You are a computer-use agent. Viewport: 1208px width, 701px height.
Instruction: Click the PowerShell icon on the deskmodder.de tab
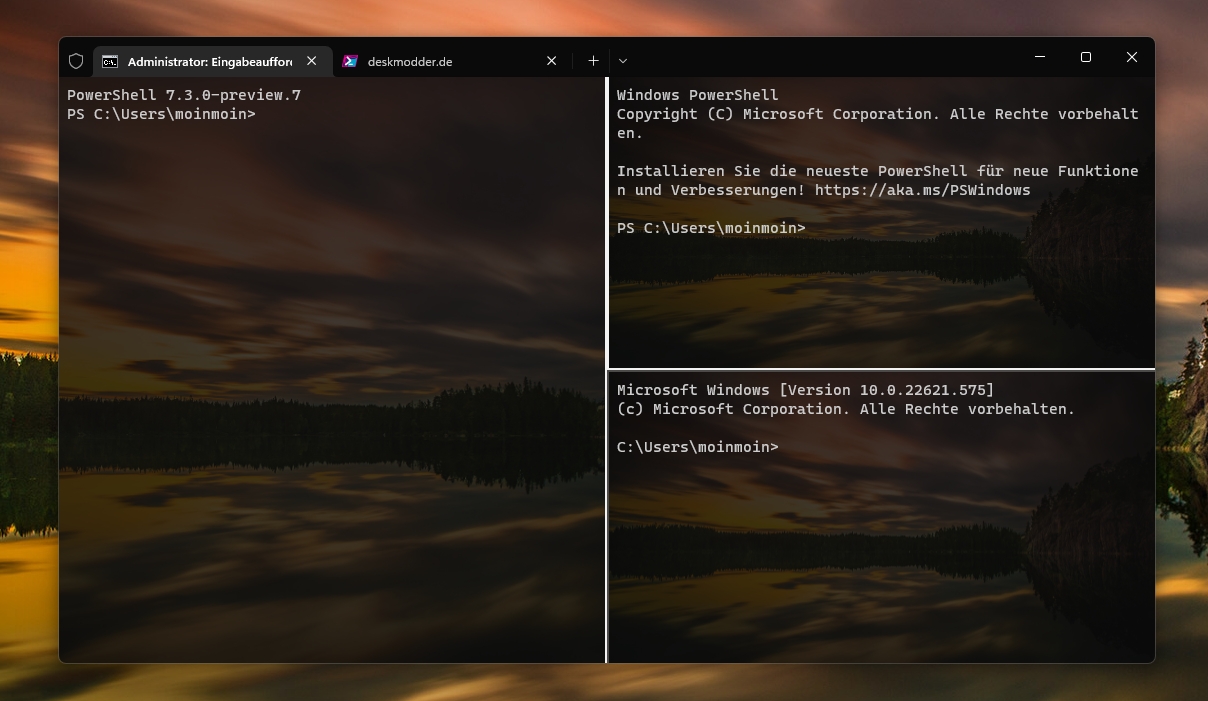(x=350, y=61)
